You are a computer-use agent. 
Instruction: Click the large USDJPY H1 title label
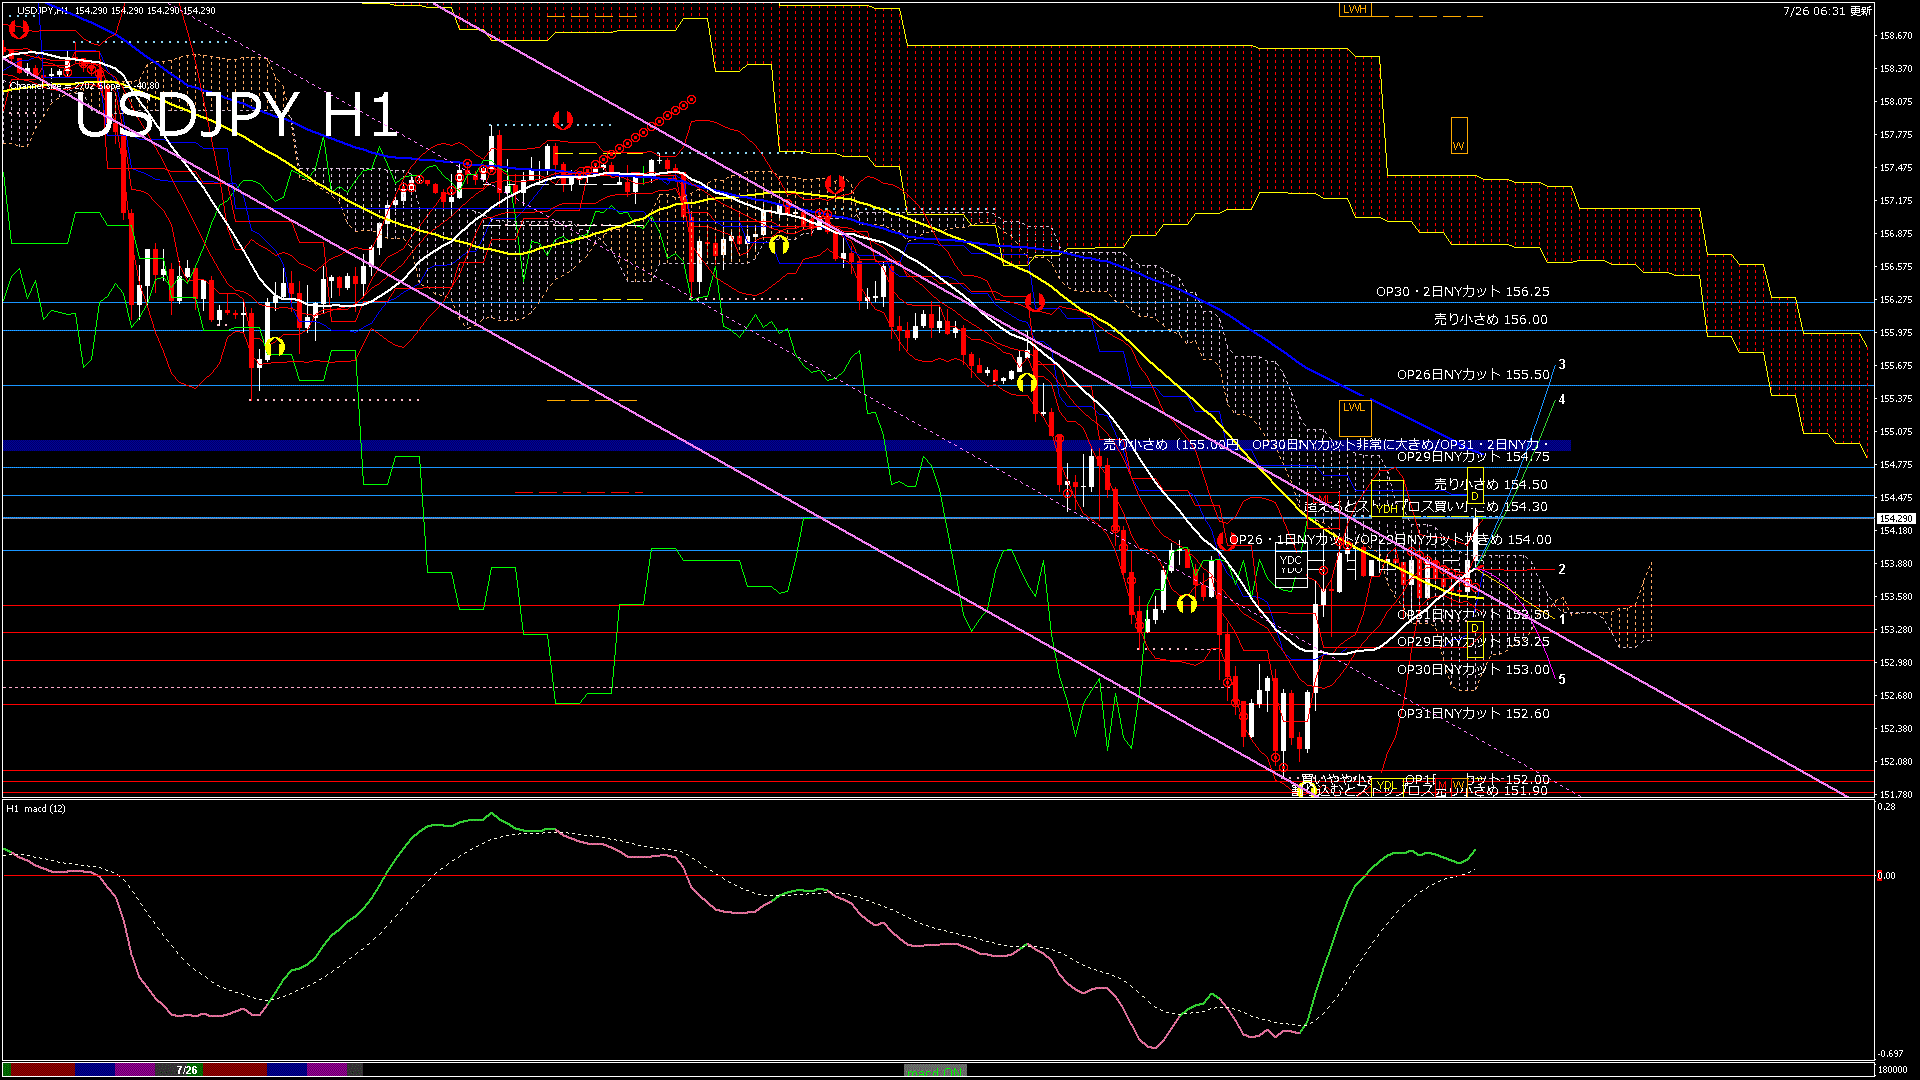tap(236, 116)
